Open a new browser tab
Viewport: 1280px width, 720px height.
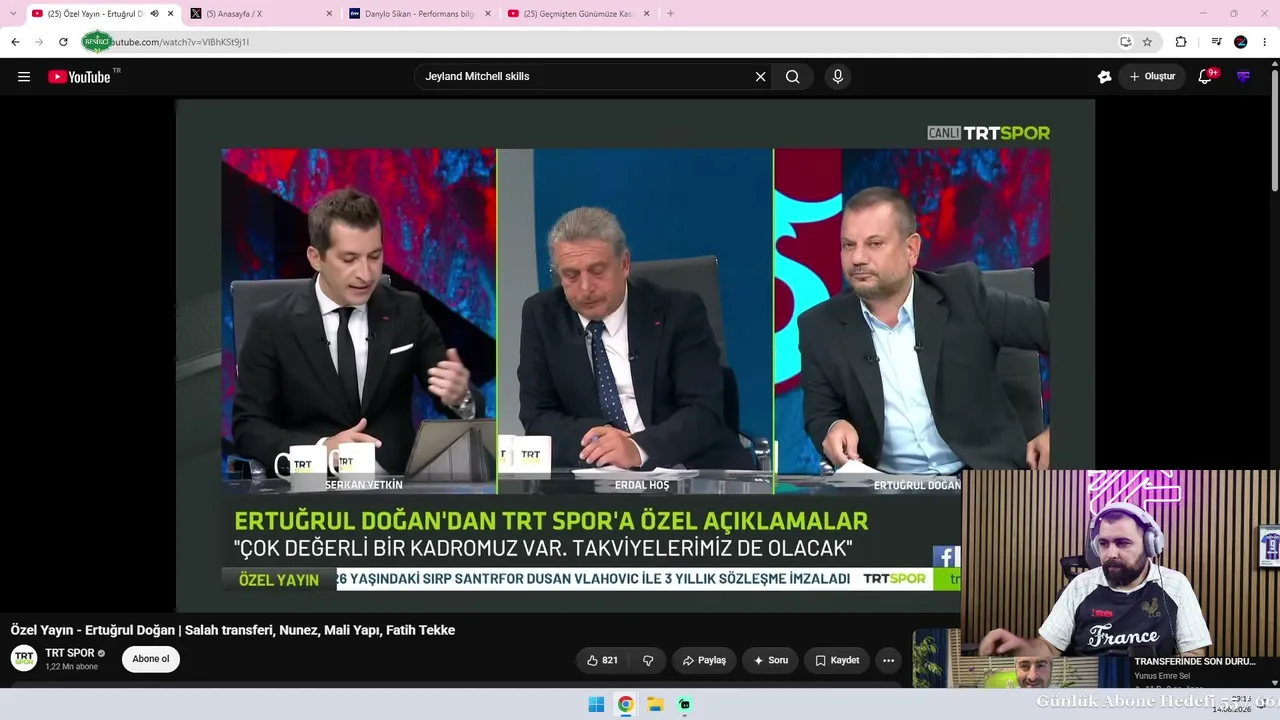pyautogui.click(x=670, y=14)
